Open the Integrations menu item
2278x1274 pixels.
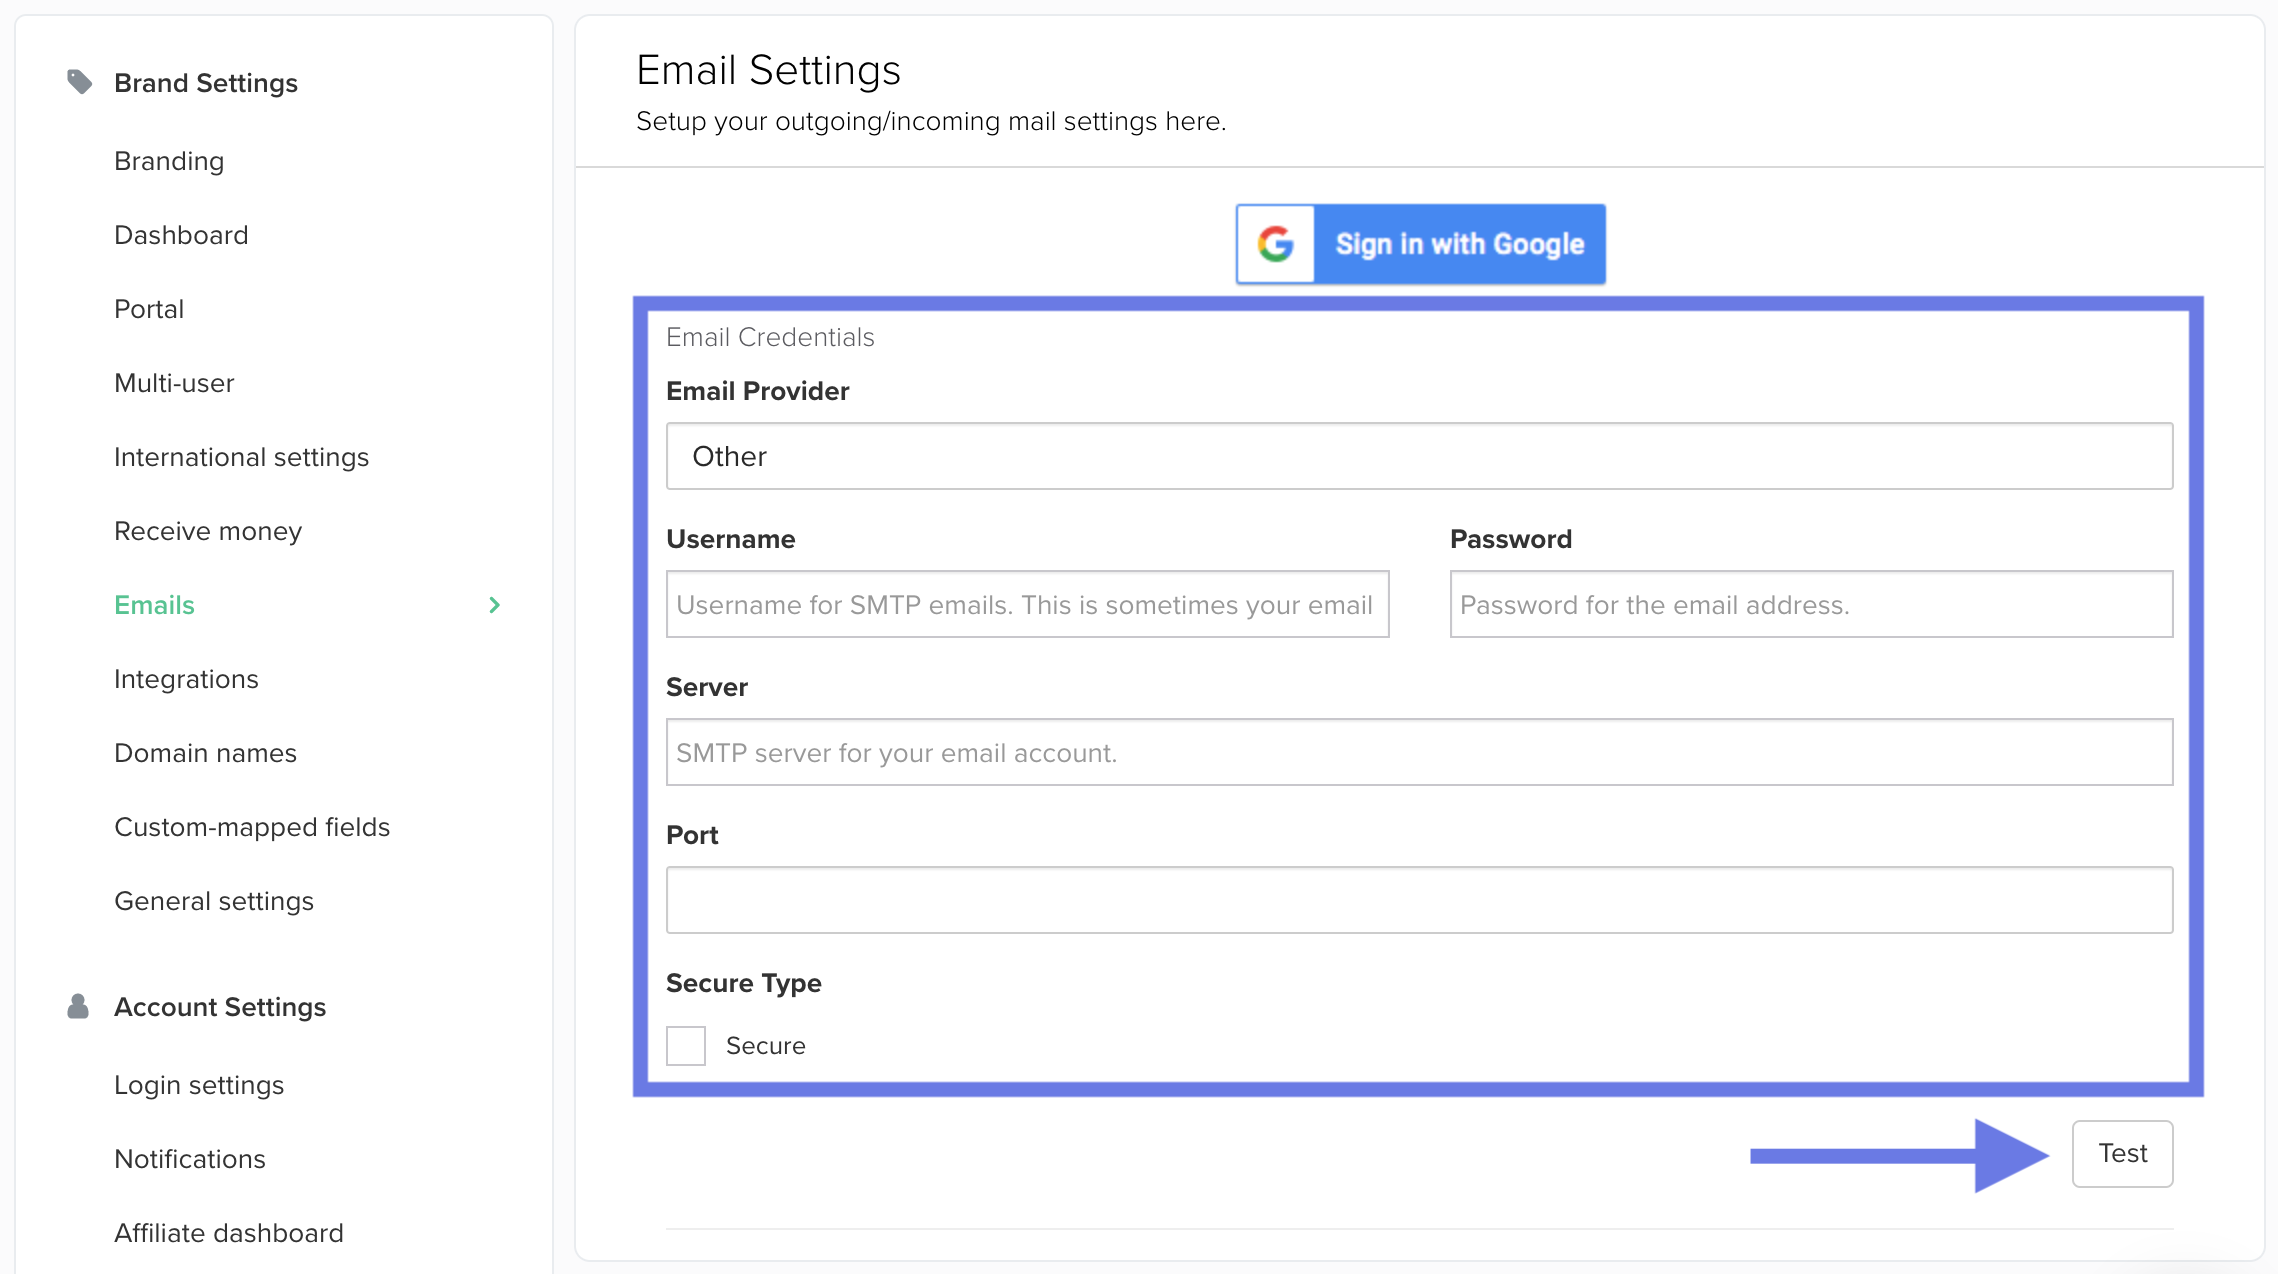coord(186,679)
